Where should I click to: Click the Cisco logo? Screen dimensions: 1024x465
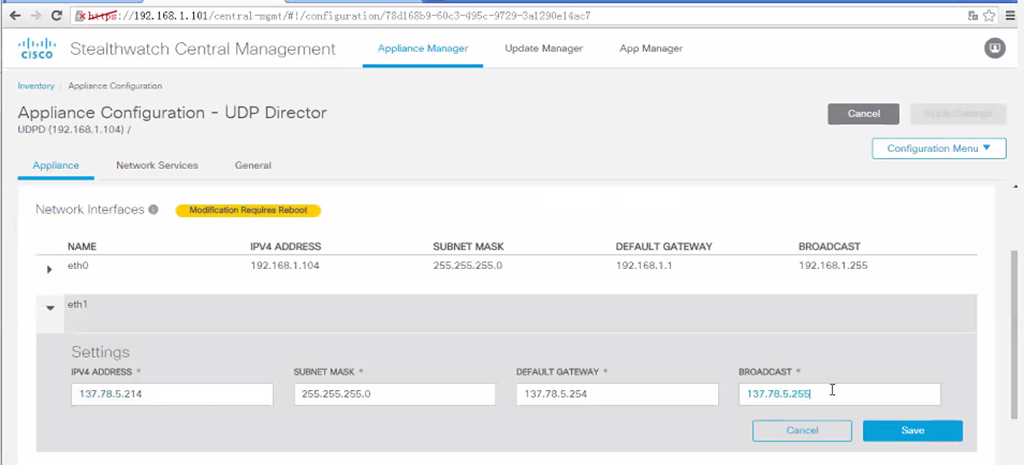(38, 49)
